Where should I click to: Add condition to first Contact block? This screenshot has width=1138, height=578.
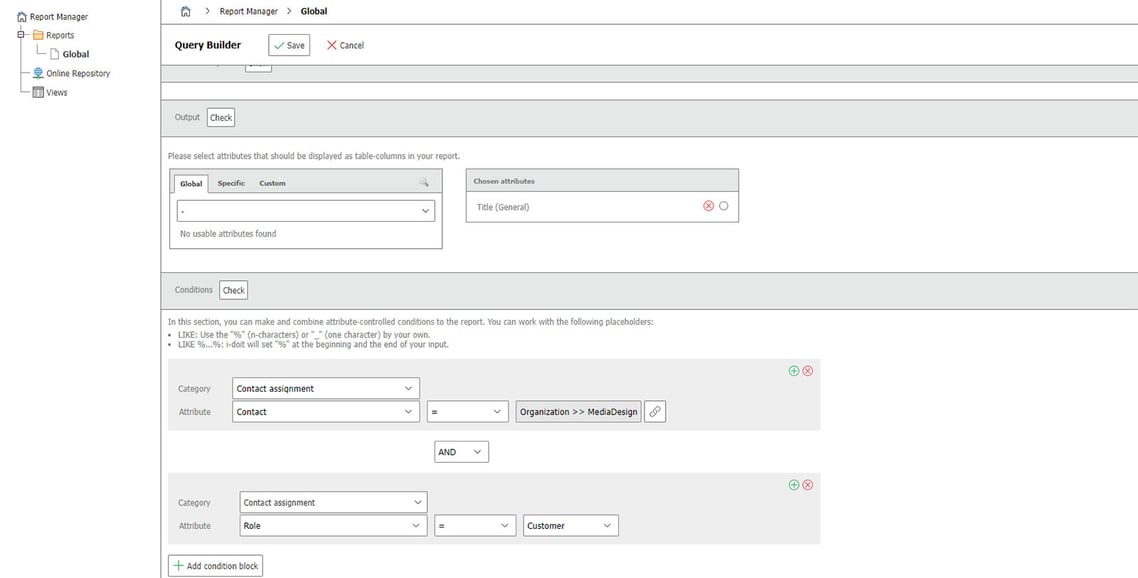point(793,371)
